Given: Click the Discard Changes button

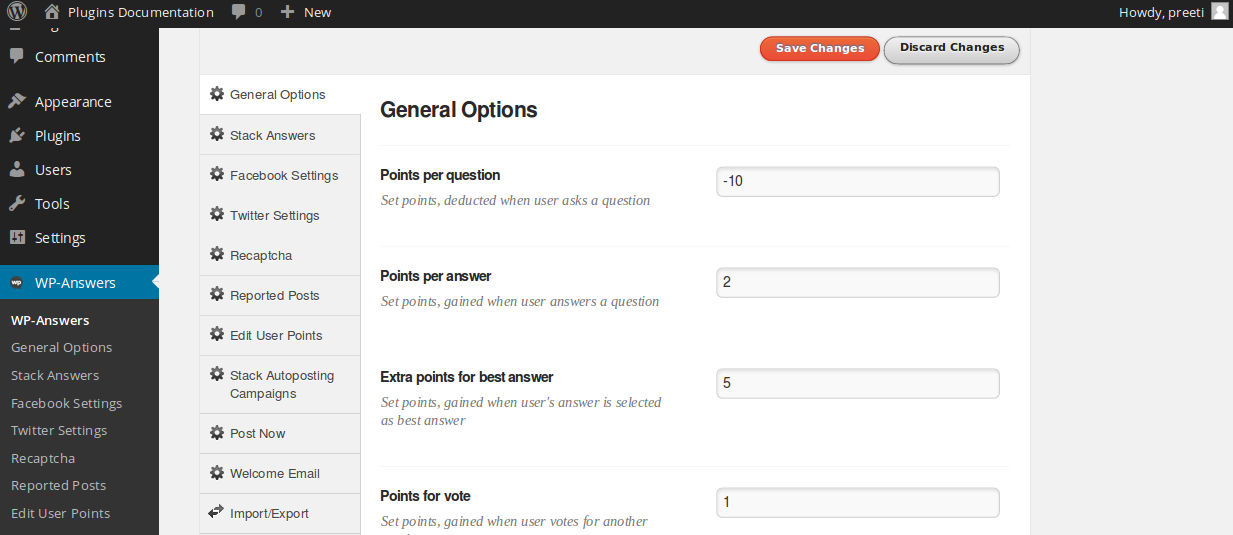Looking at the screenshot, I should [x=952, y=48].
